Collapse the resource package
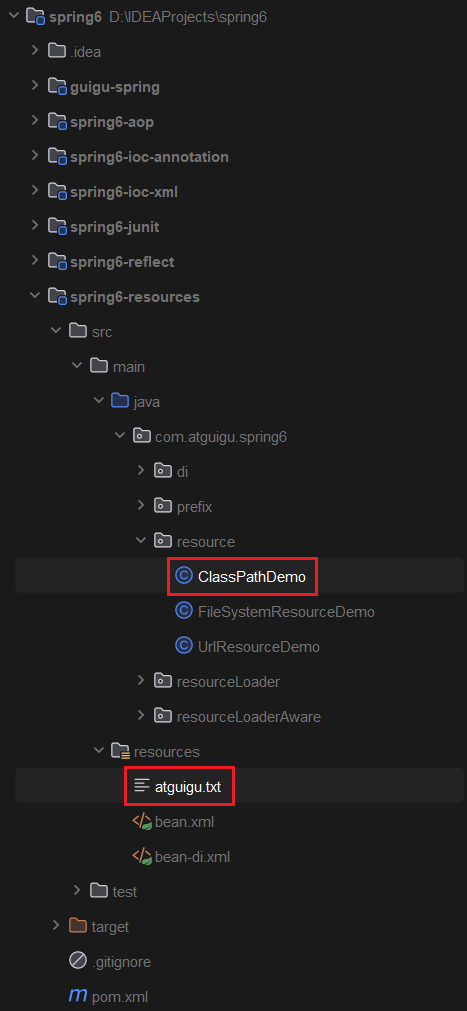Viewport: 467px width, 1011px height. (141, 541)
